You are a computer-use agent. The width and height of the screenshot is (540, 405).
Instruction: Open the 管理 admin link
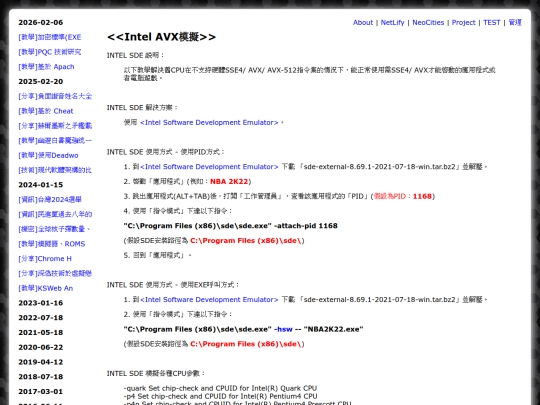click(x=515, y=22)
